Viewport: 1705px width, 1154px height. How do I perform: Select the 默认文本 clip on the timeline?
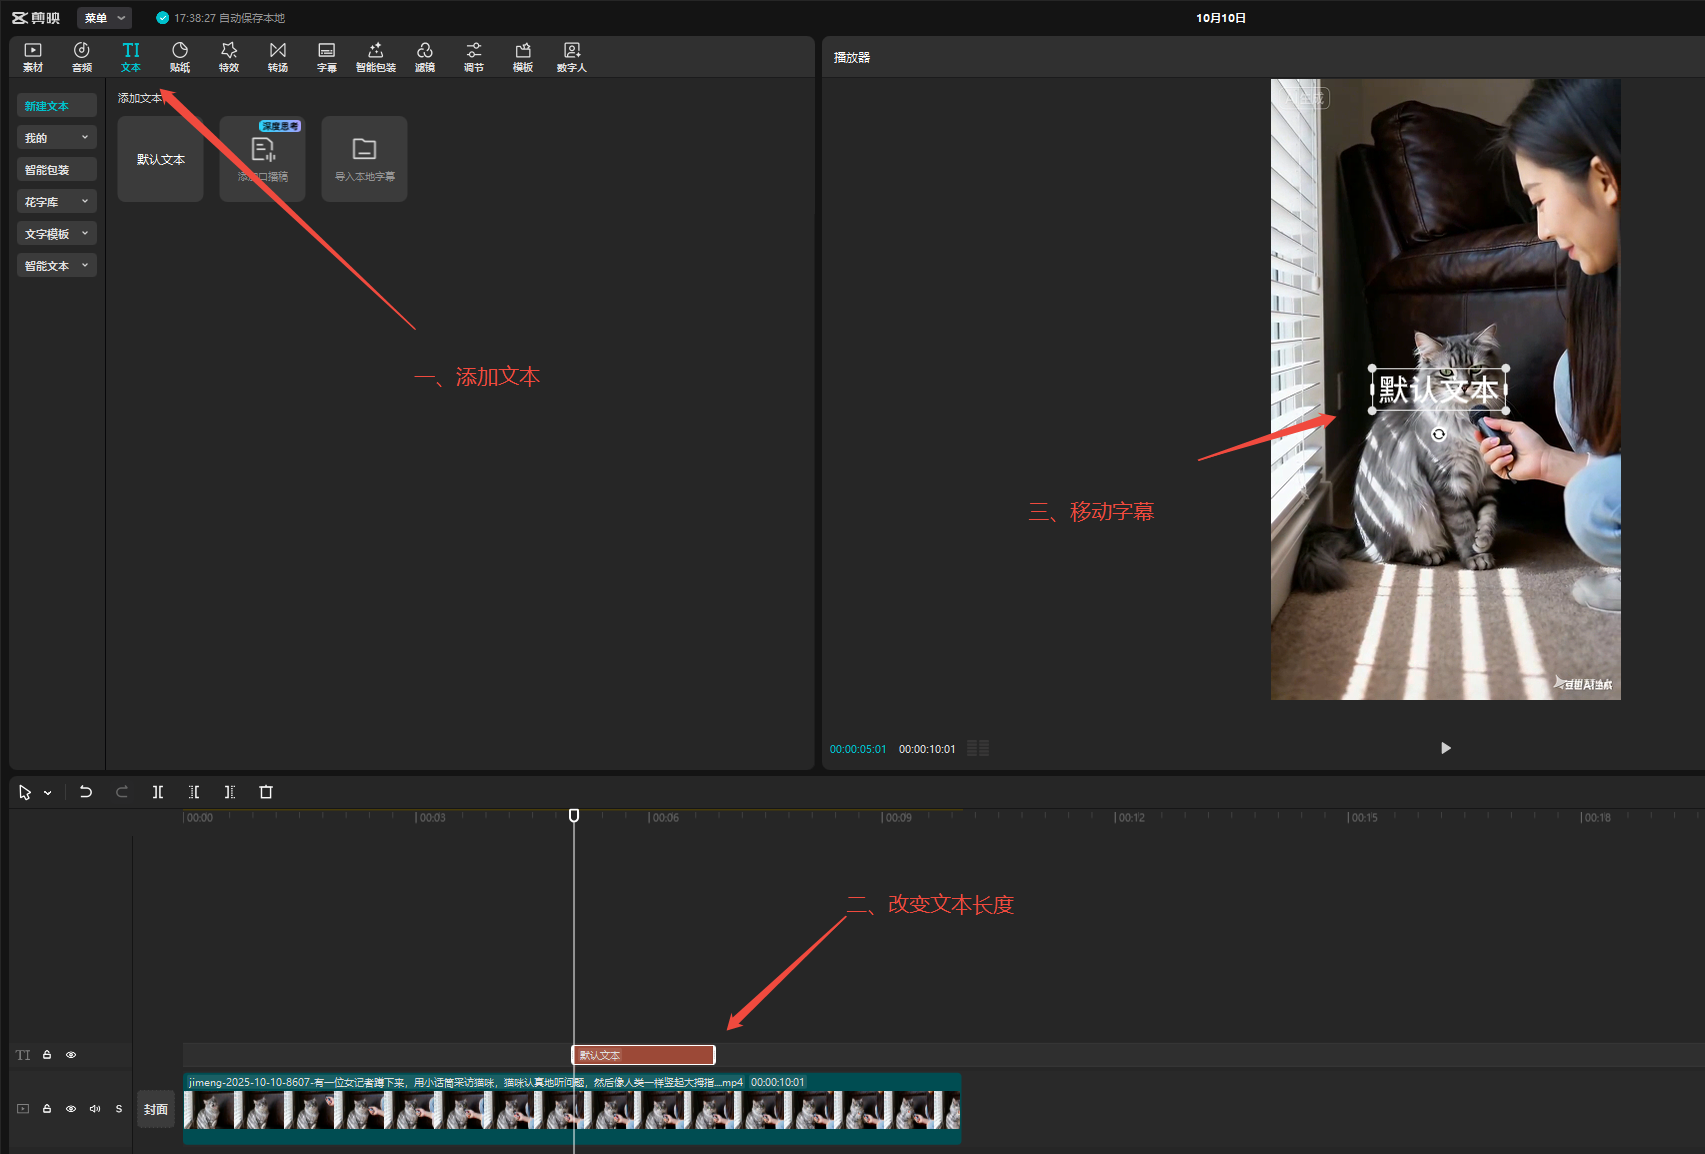pos(643,1055)
